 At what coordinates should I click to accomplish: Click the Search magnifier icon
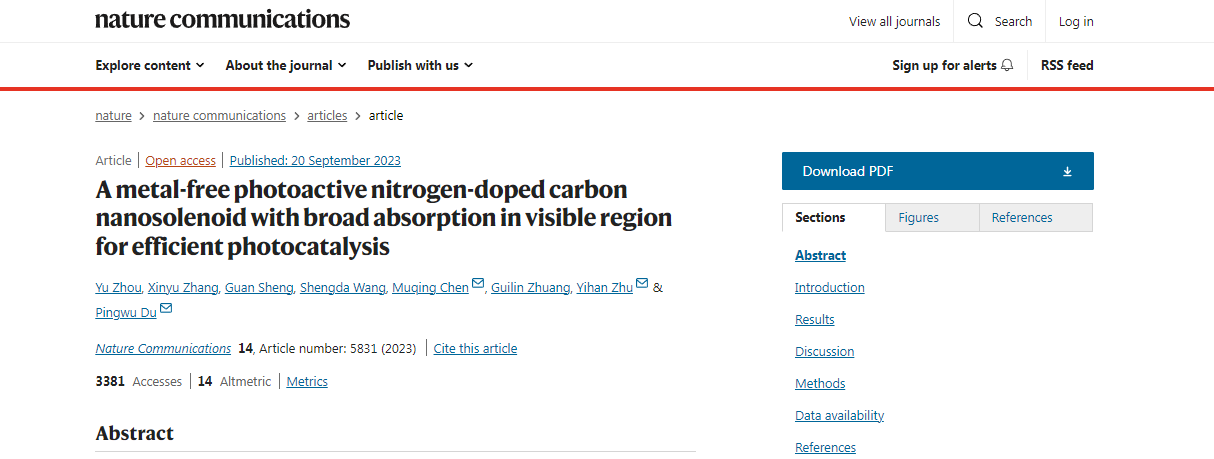(976, 21)
